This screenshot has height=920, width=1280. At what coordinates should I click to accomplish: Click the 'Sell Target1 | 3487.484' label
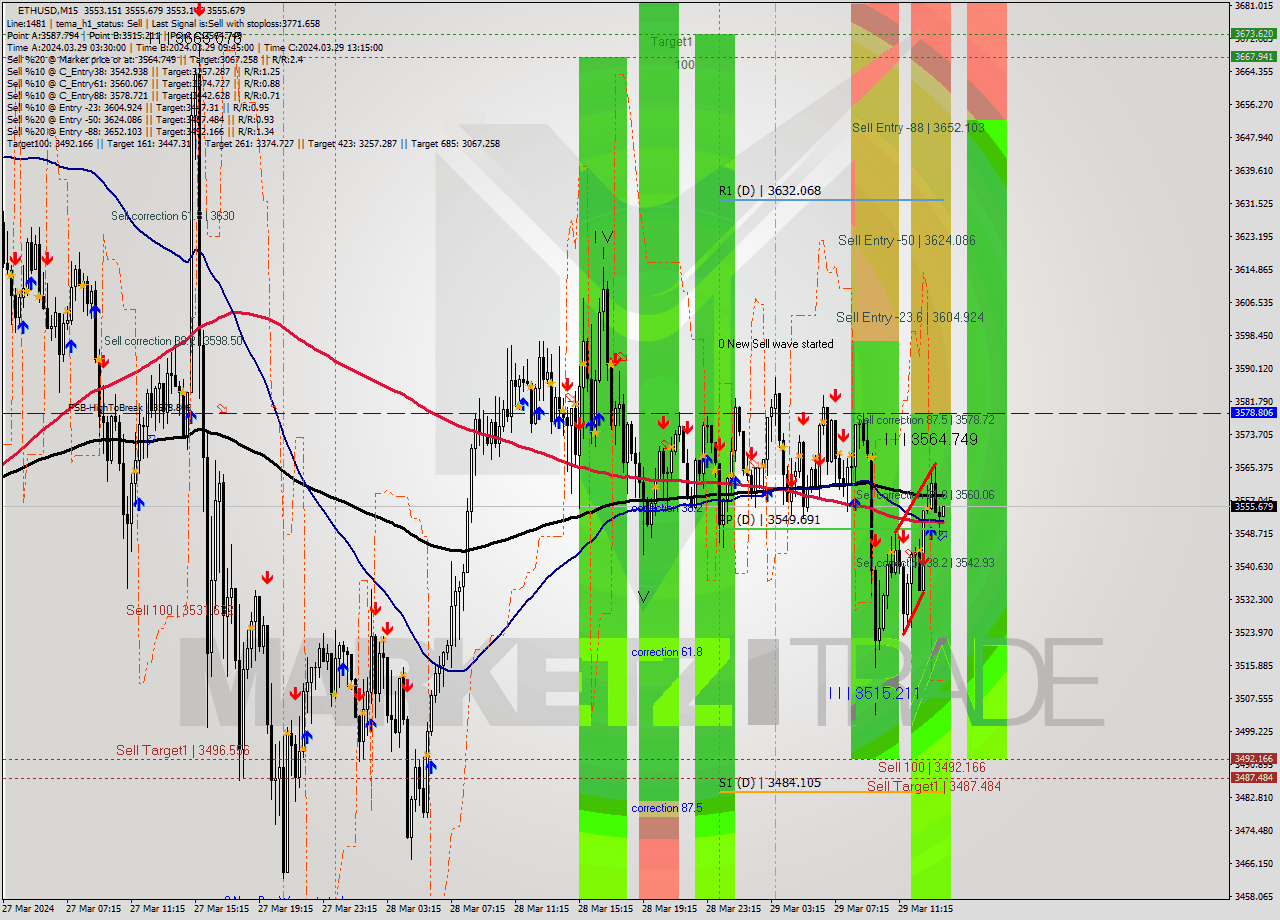coord(934,786)
